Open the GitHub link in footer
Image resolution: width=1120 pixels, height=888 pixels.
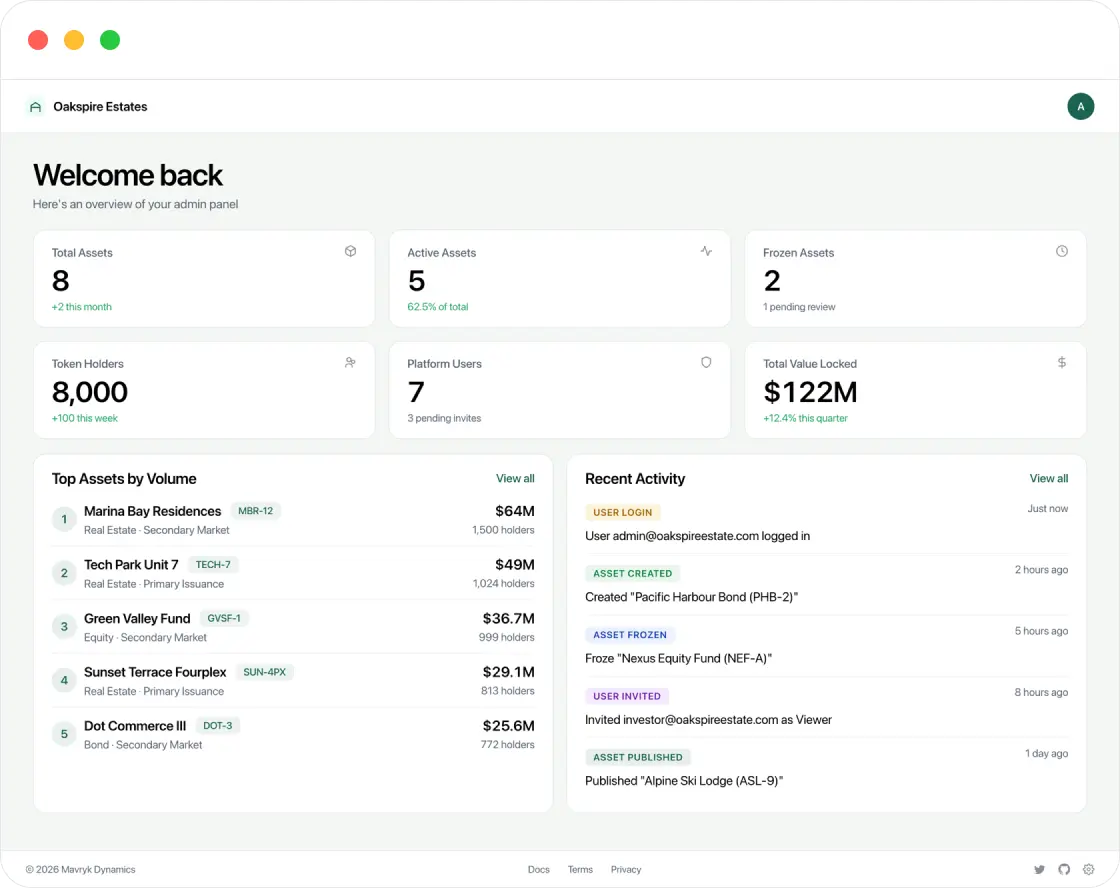pos(1064,869)
